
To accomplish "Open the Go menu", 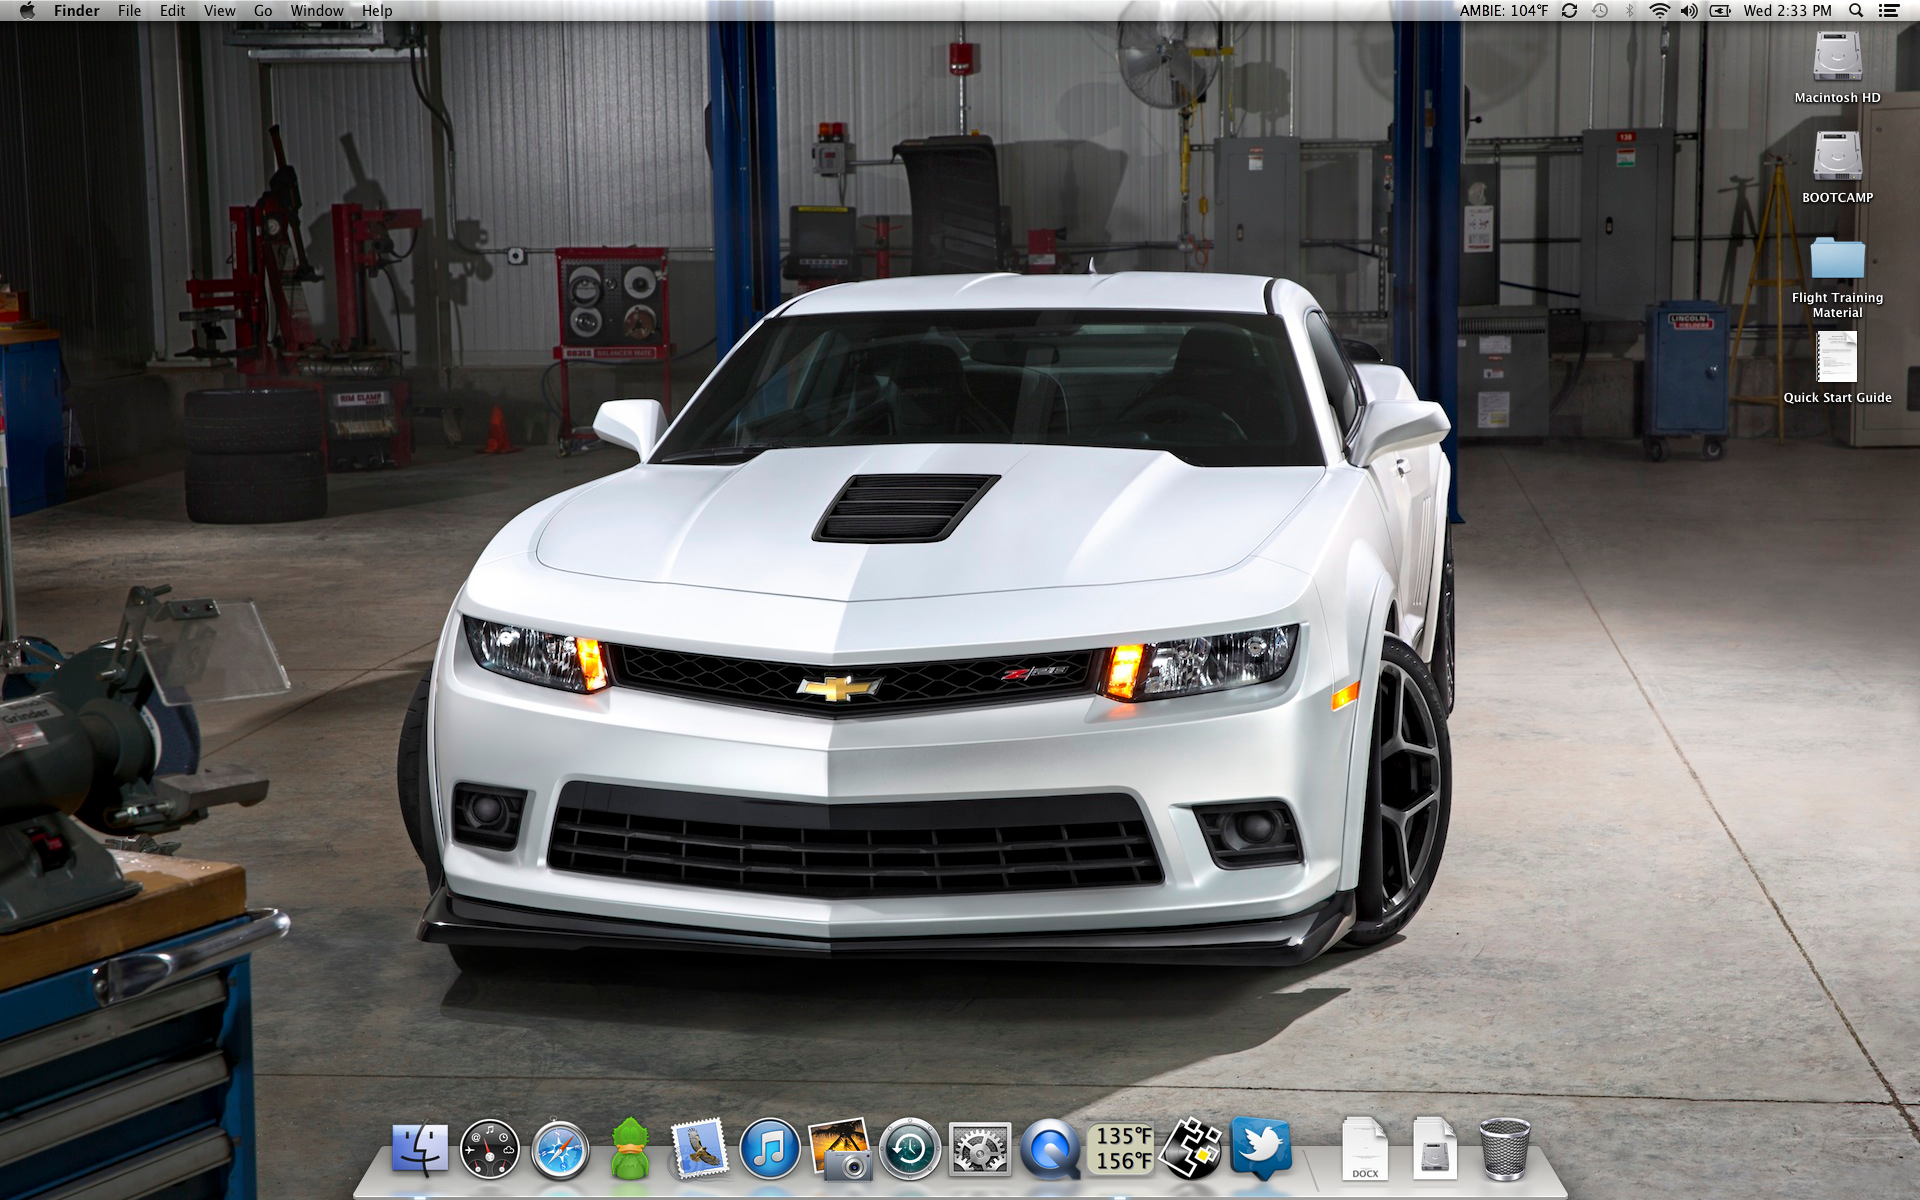I will click(x=263, y=11).
